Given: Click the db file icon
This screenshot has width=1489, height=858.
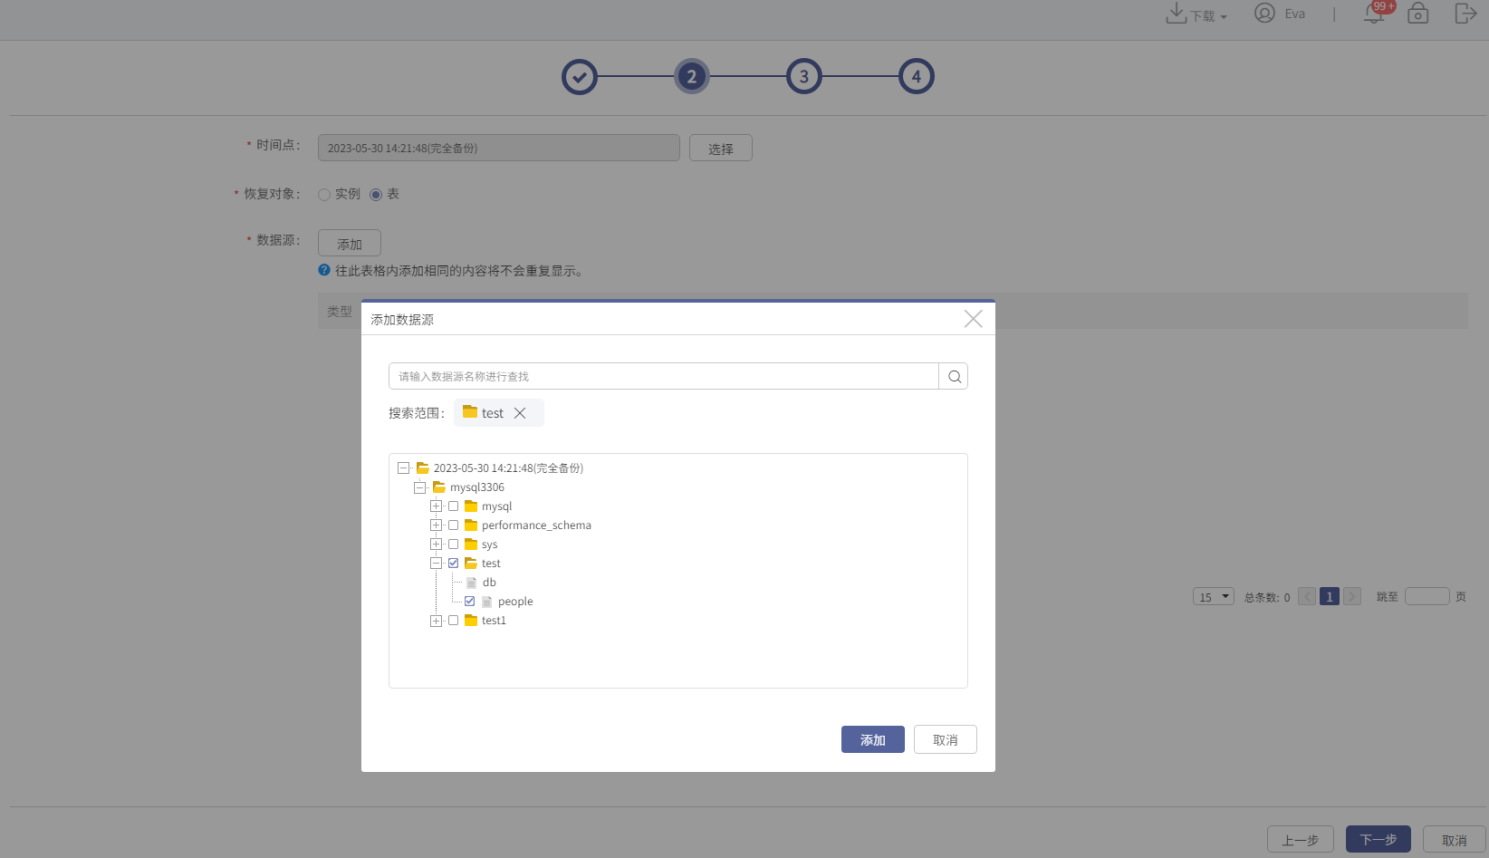Looking at the screenshot, I should (x=471, y=582).
